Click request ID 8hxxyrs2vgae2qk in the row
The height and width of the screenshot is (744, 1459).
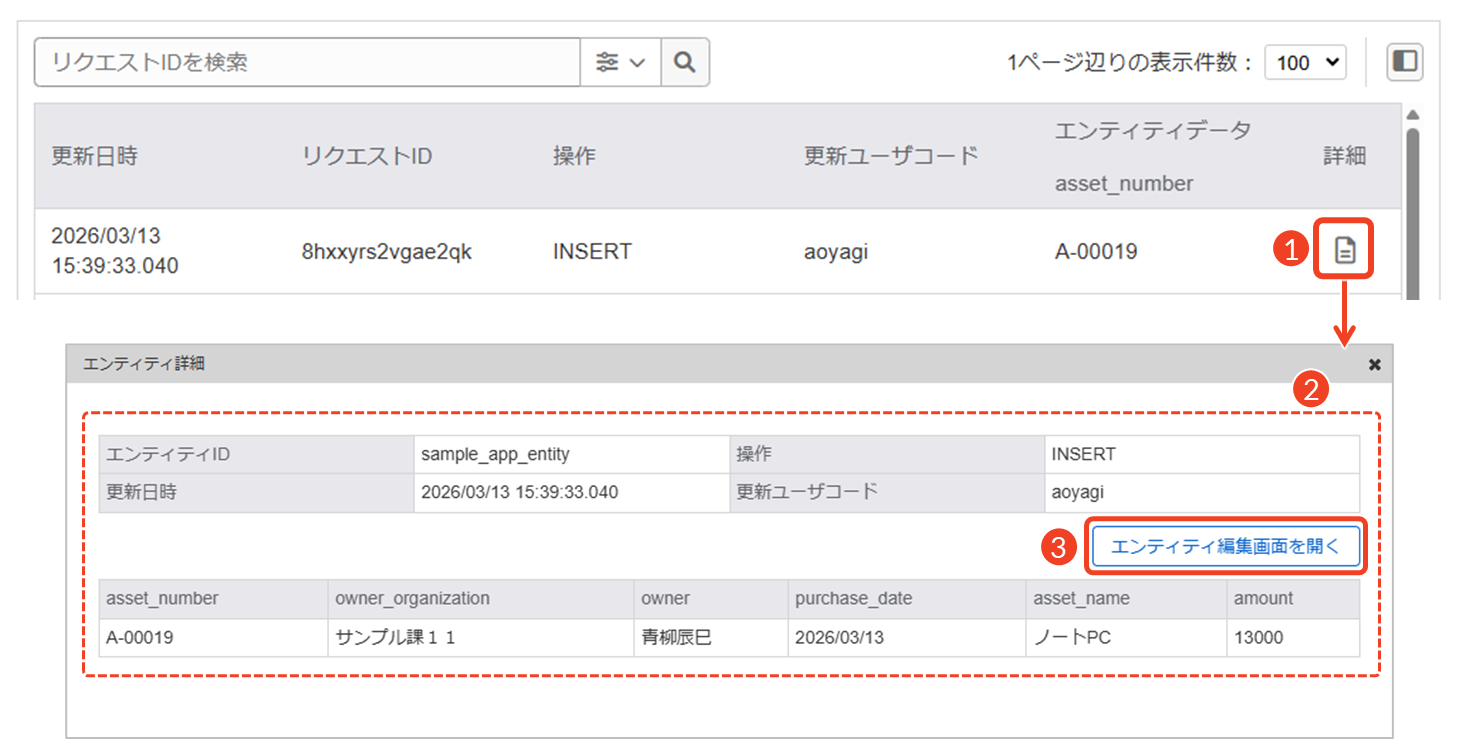pyautogui.click(x=387, y=252)
